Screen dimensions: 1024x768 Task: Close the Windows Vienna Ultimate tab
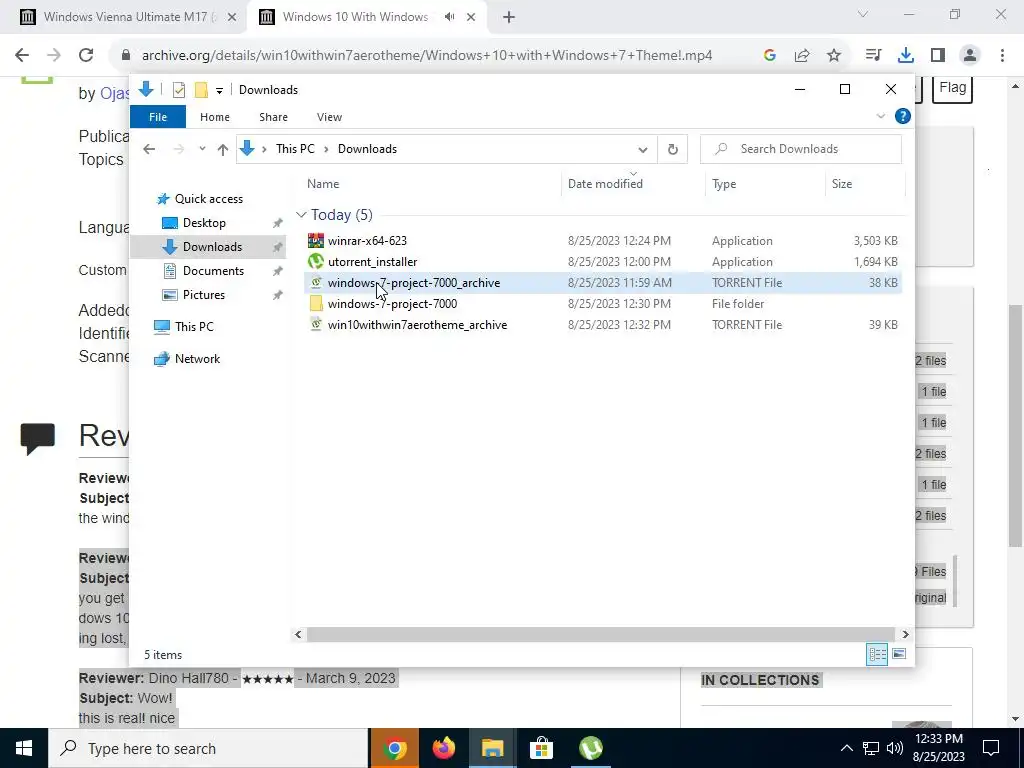pyautogui.click(x=232, y=18)
